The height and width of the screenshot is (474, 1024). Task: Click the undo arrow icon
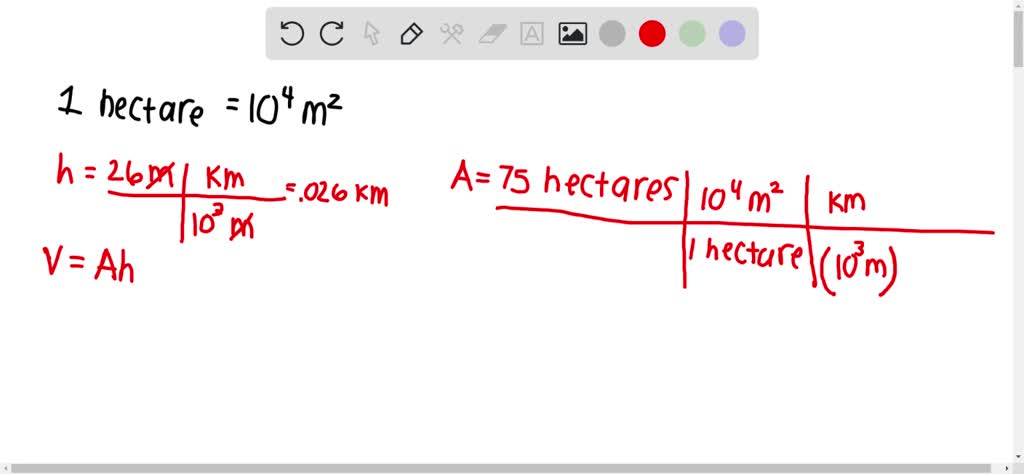(291, 33)
